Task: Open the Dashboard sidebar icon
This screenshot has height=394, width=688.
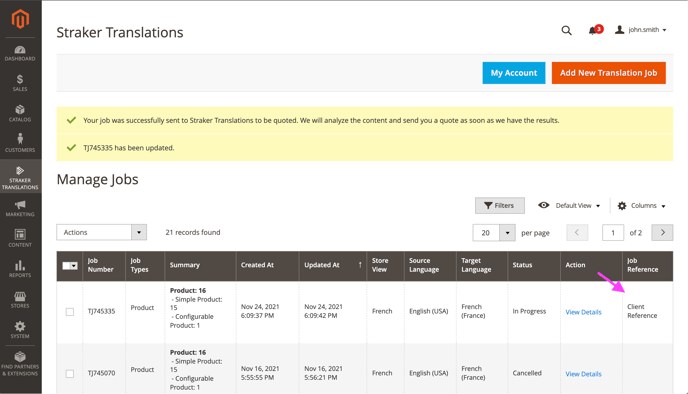Action: tap(20, 53)
